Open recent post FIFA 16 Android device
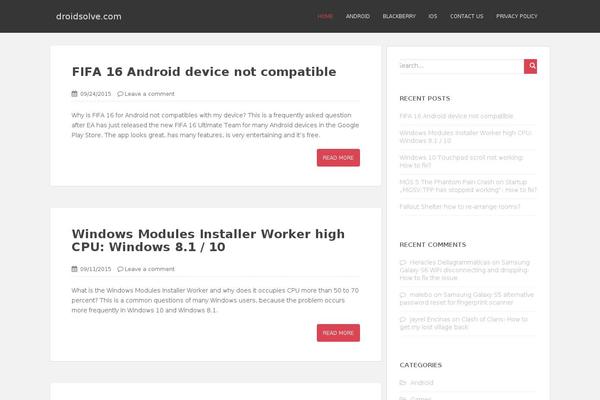600x400 pixels. click(456, 116)
